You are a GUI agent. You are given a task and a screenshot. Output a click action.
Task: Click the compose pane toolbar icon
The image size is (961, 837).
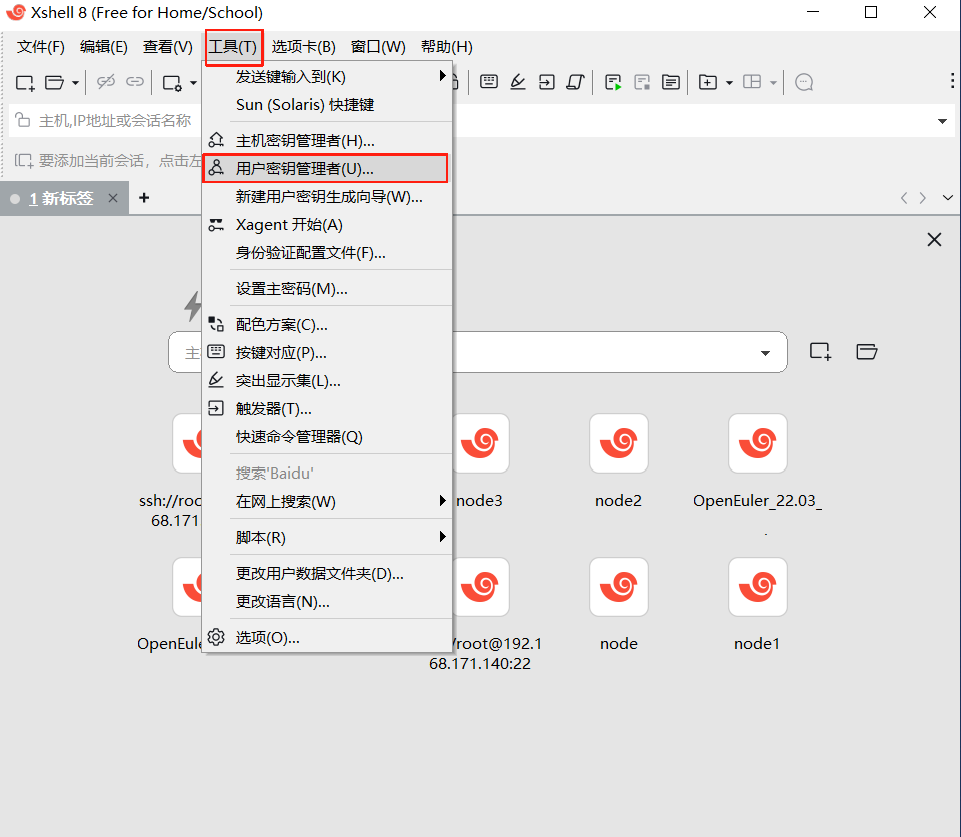(x=670, y=82)
